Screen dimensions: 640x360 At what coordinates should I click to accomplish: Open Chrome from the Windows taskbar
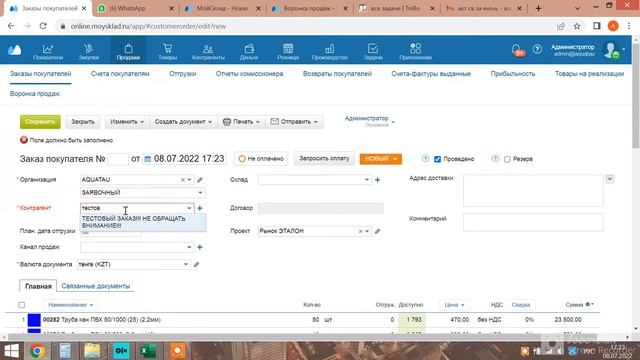coord(38,351)
